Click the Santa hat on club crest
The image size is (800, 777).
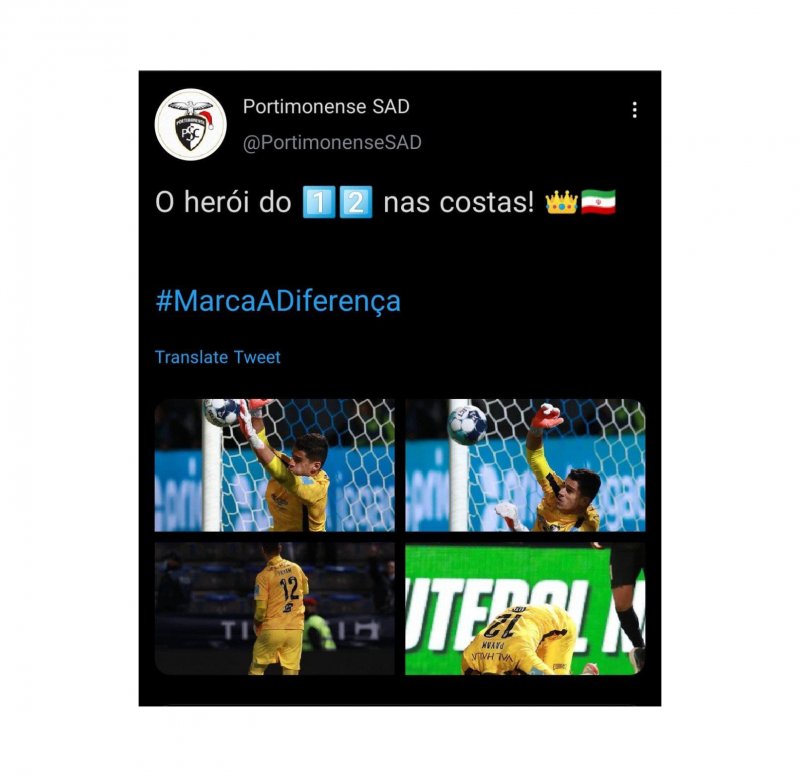(206, 119)
